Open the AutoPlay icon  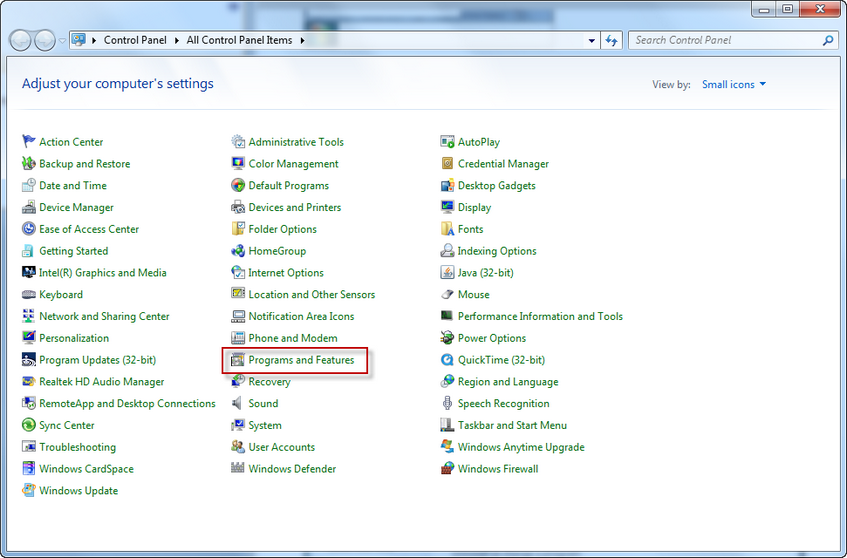[x=447, y=142]
